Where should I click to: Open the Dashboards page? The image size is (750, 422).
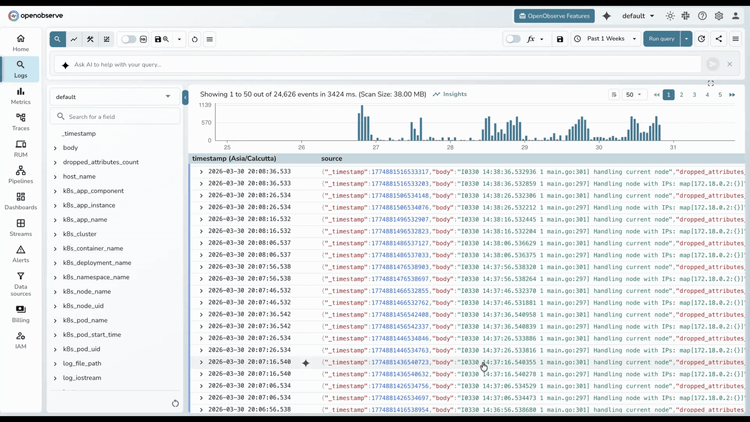click(x=20, y=201)
